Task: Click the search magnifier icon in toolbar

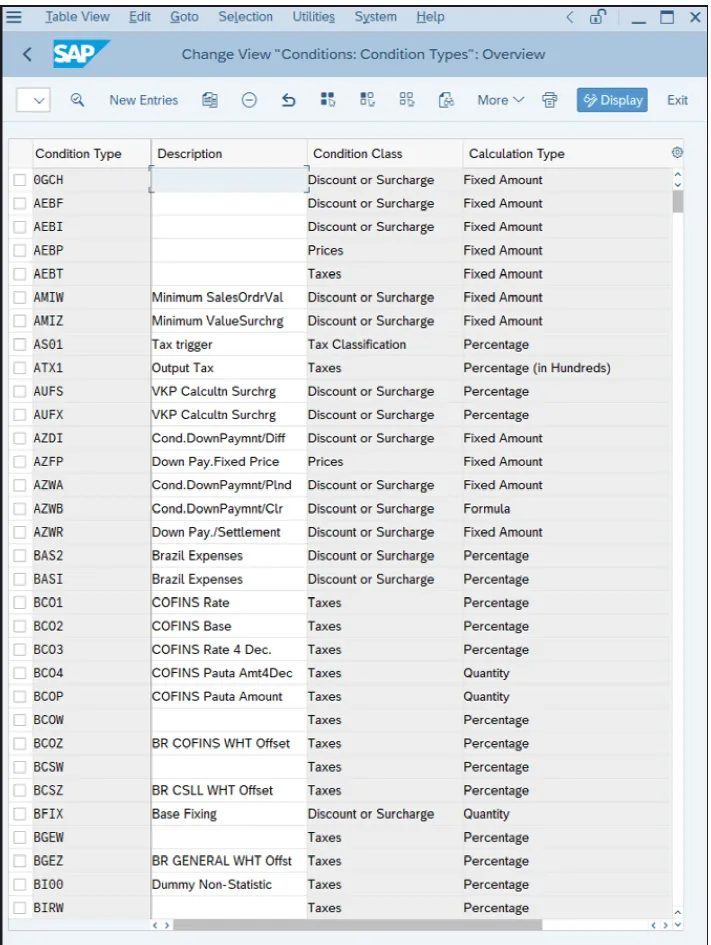Action: [x=77, y=100]
